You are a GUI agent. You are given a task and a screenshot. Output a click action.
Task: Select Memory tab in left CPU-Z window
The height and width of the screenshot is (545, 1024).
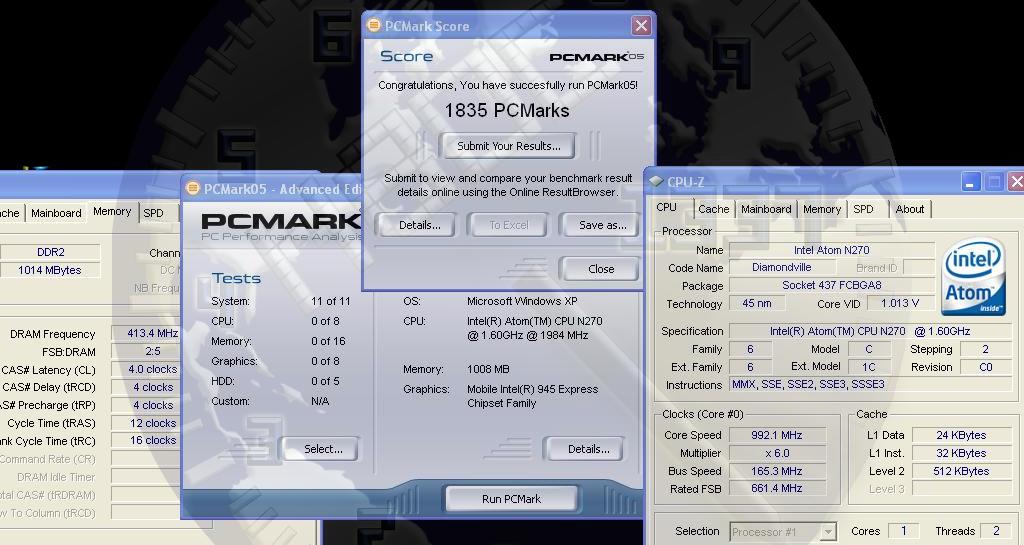click(112, 211)
